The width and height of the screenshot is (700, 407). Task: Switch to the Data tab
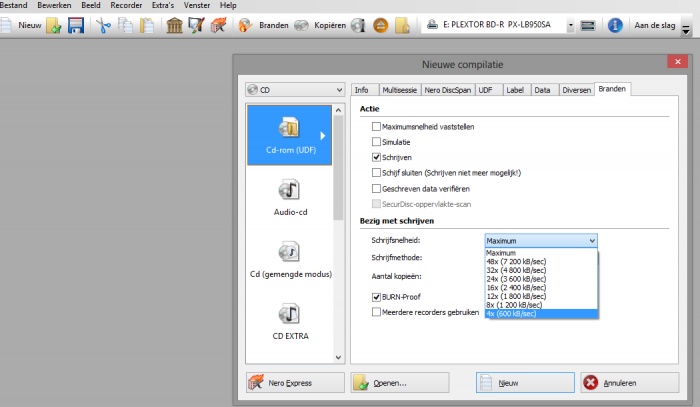click(x=544, y=90)
